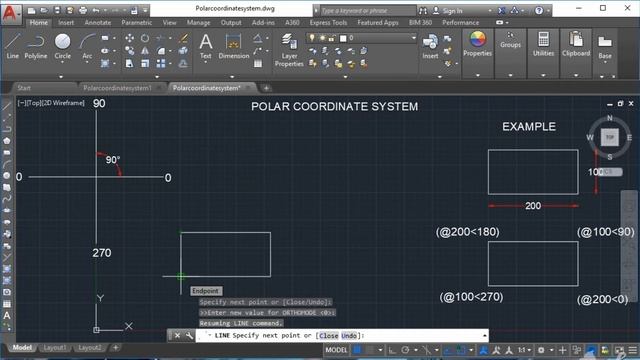Click the Offset tool icon
Screen dimensions: 640x360
click(x=183, y=63)
